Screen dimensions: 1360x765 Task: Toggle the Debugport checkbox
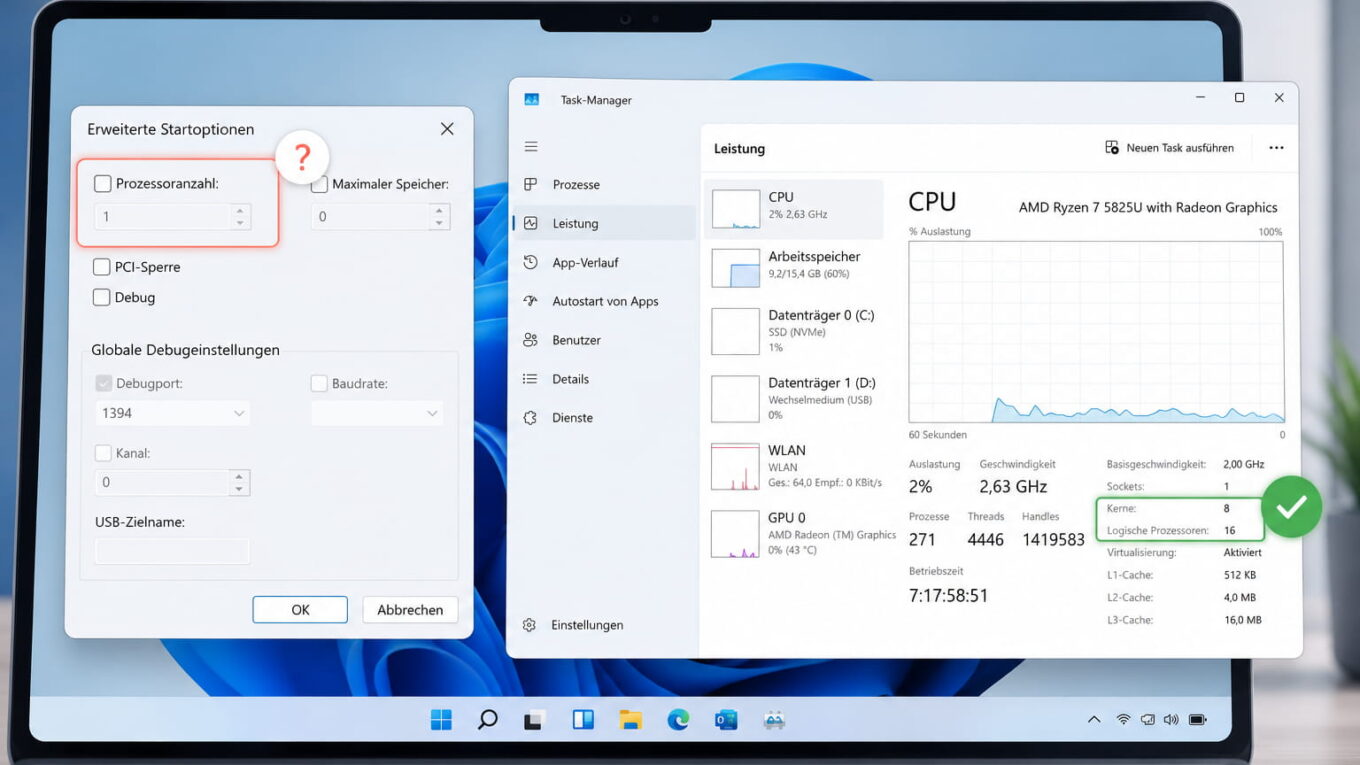(103, 383)
